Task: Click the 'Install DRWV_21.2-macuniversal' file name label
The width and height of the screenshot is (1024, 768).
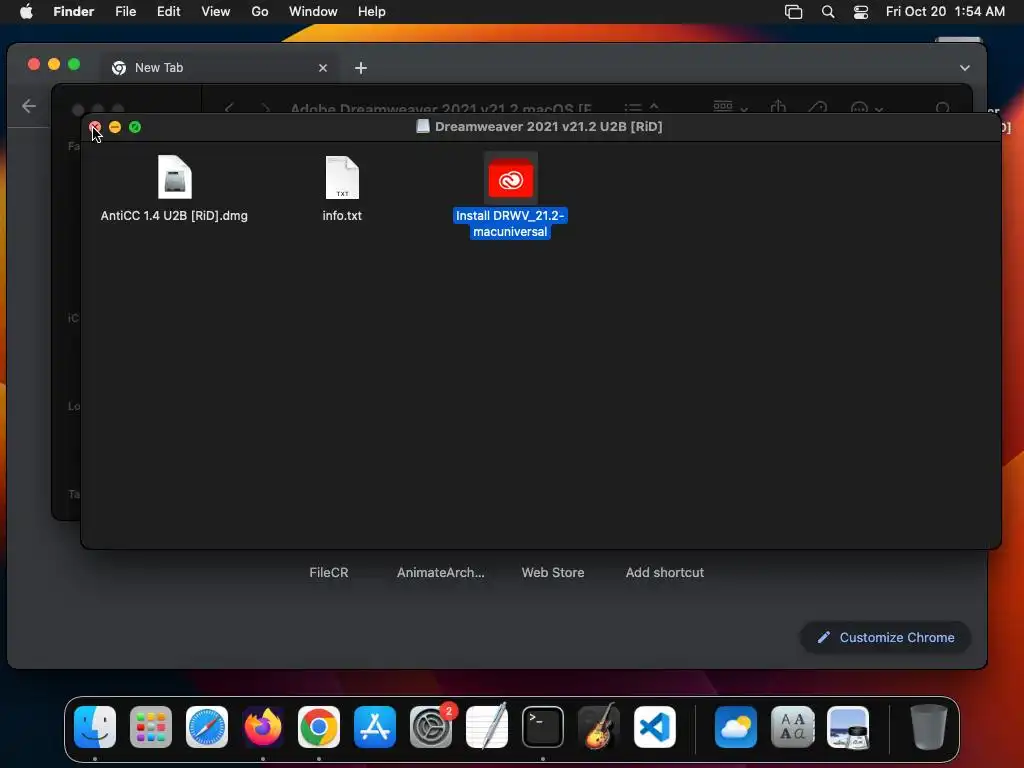Action: [x=510, y=223]
